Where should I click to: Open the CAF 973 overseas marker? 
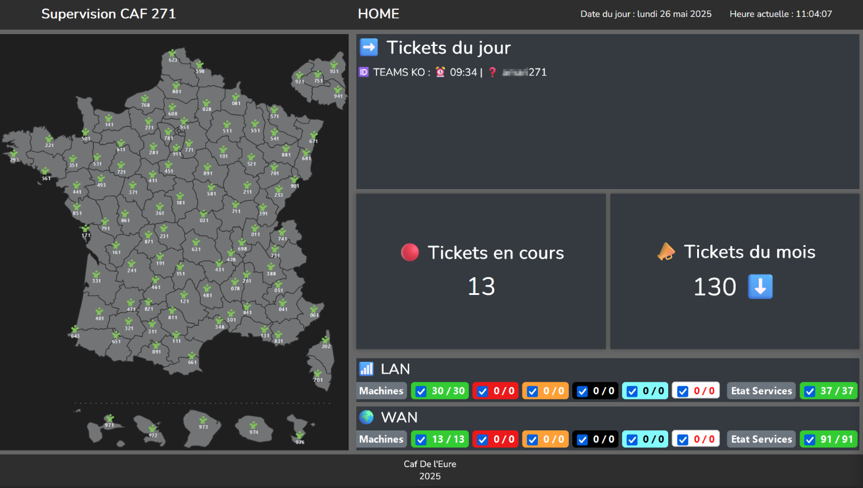[203, 421]
